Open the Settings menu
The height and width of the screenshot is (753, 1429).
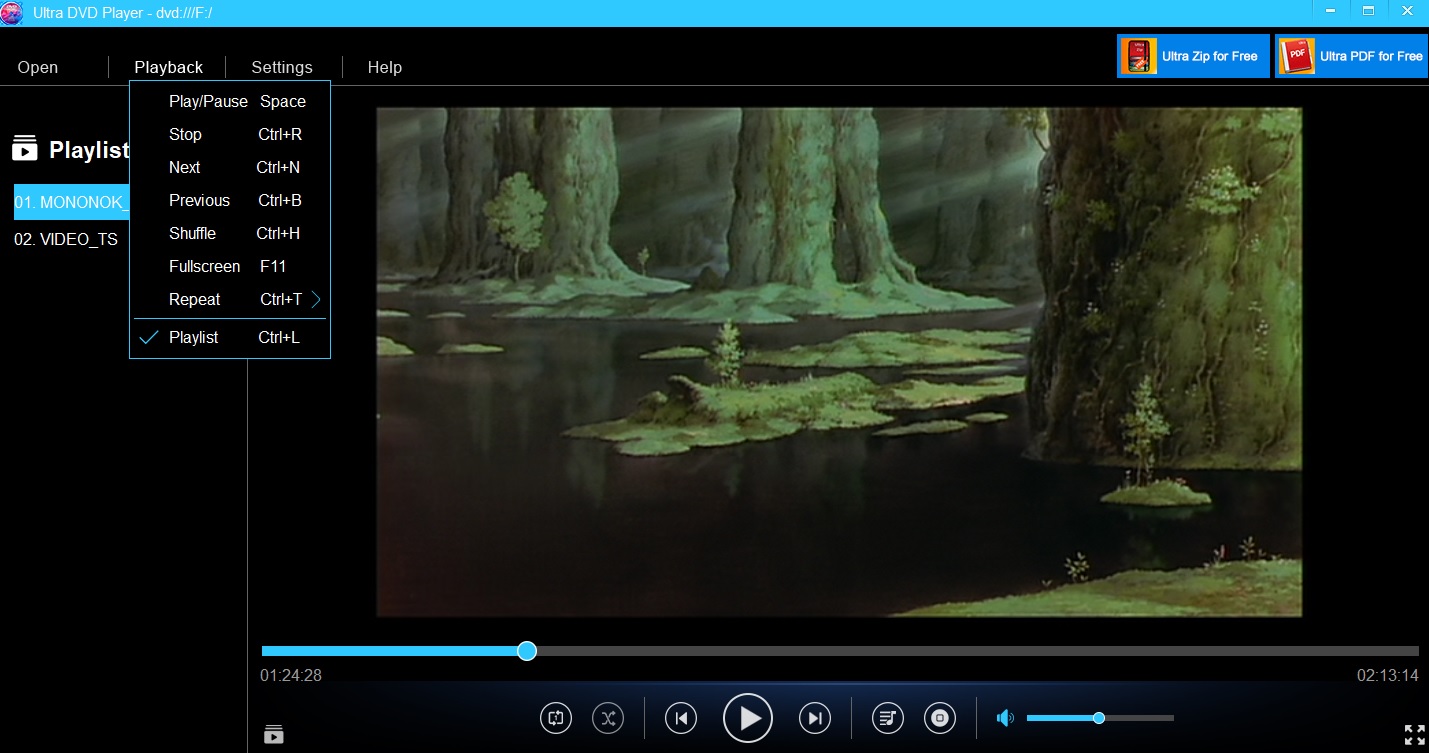point(282,67)
